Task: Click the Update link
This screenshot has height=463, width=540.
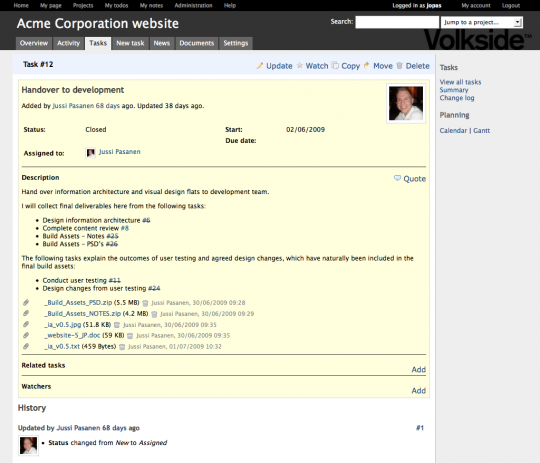Action: [x=279, y=66]
